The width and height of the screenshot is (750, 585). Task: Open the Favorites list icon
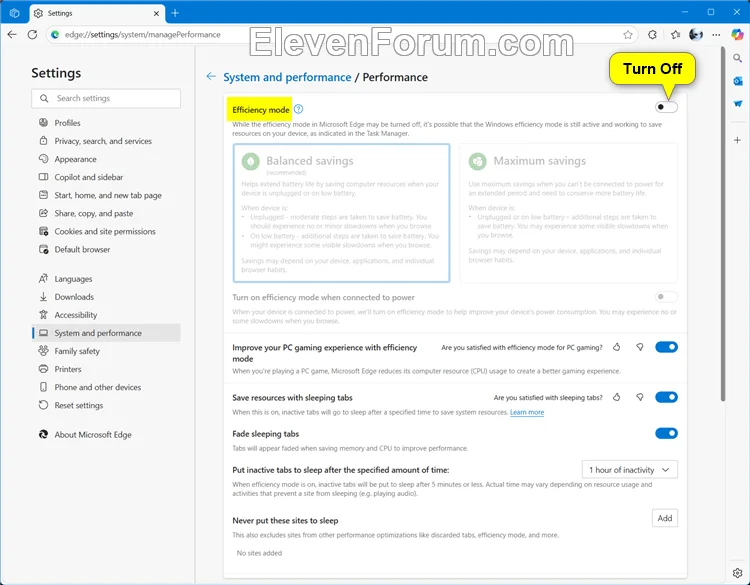point(675,34)
